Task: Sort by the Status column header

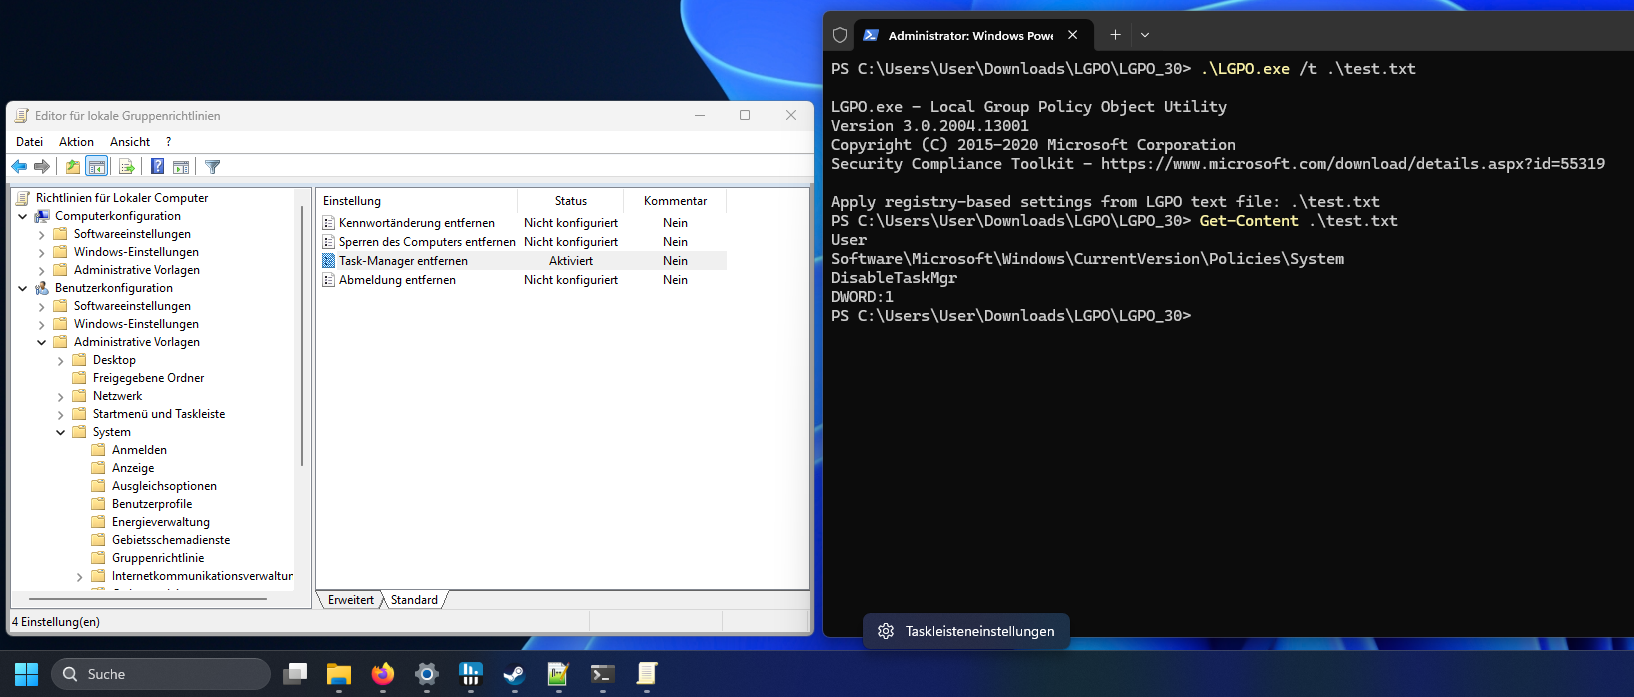Action: 571,201
